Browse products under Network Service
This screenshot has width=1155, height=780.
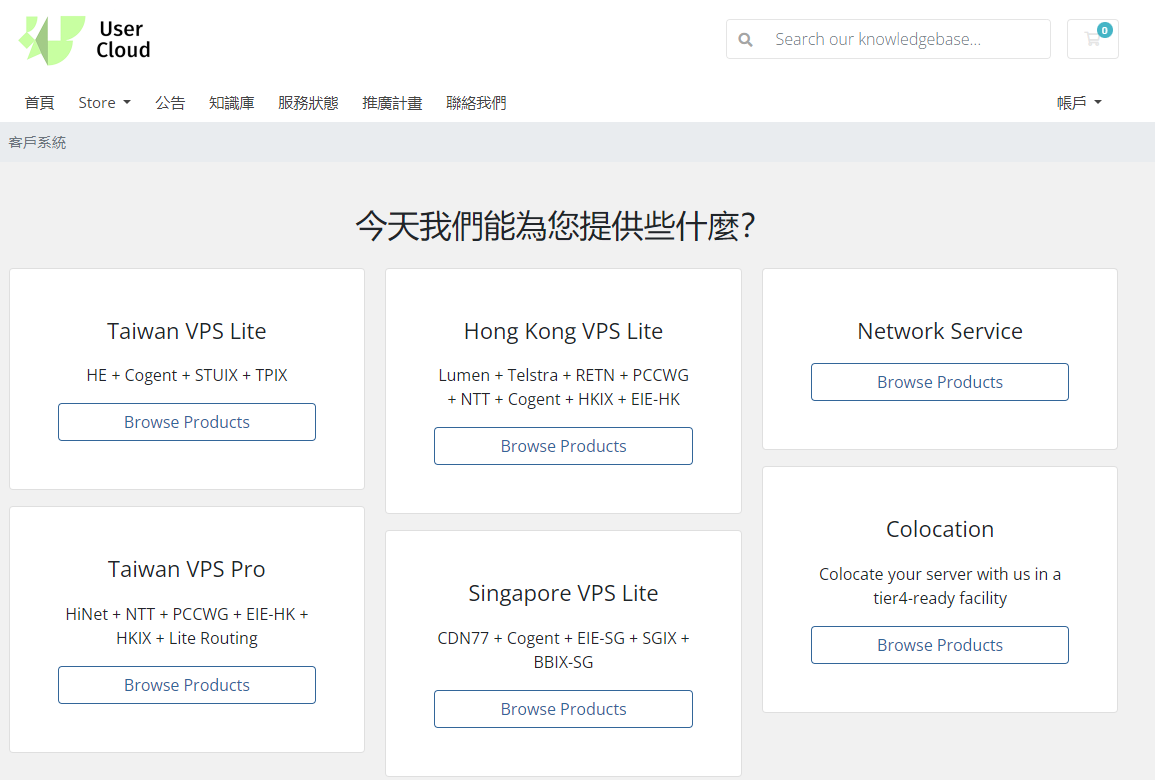point(939,382)
